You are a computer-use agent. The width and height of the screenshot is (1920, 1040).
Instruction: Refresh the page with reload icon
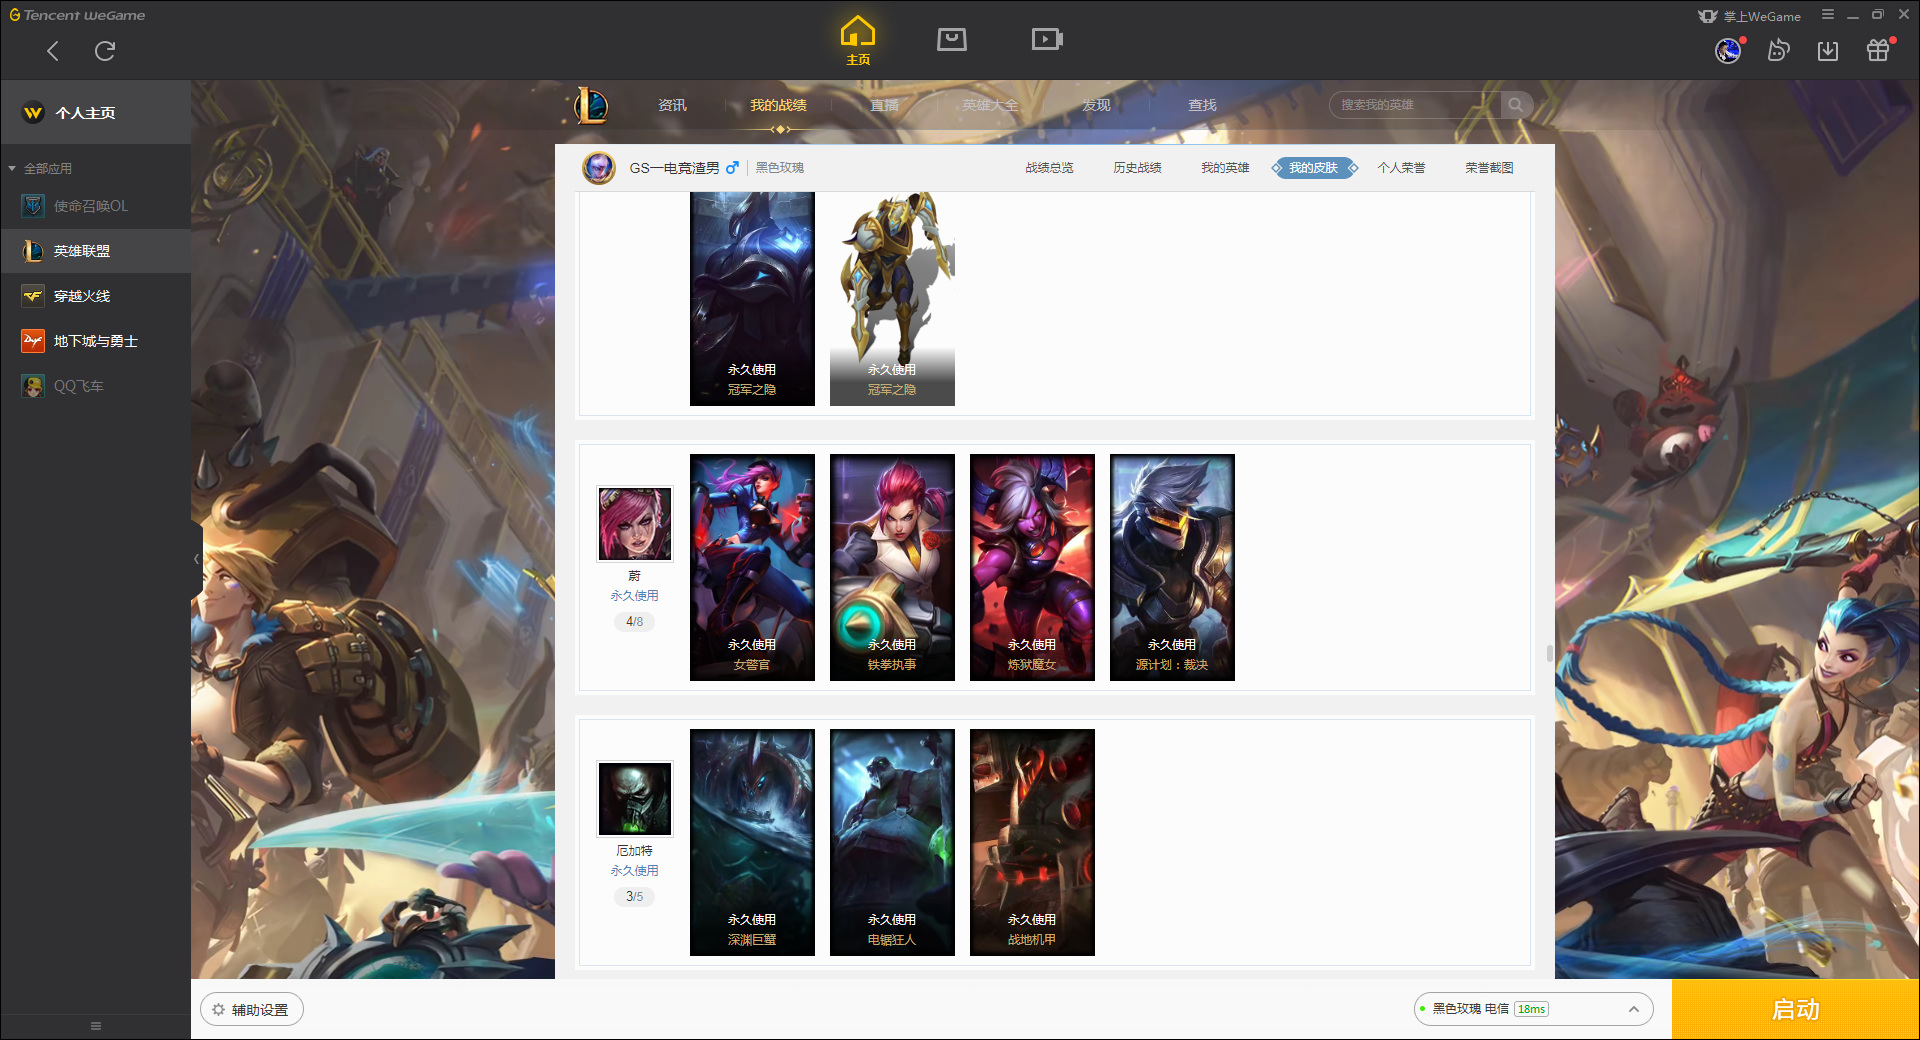tap(105, 51)
